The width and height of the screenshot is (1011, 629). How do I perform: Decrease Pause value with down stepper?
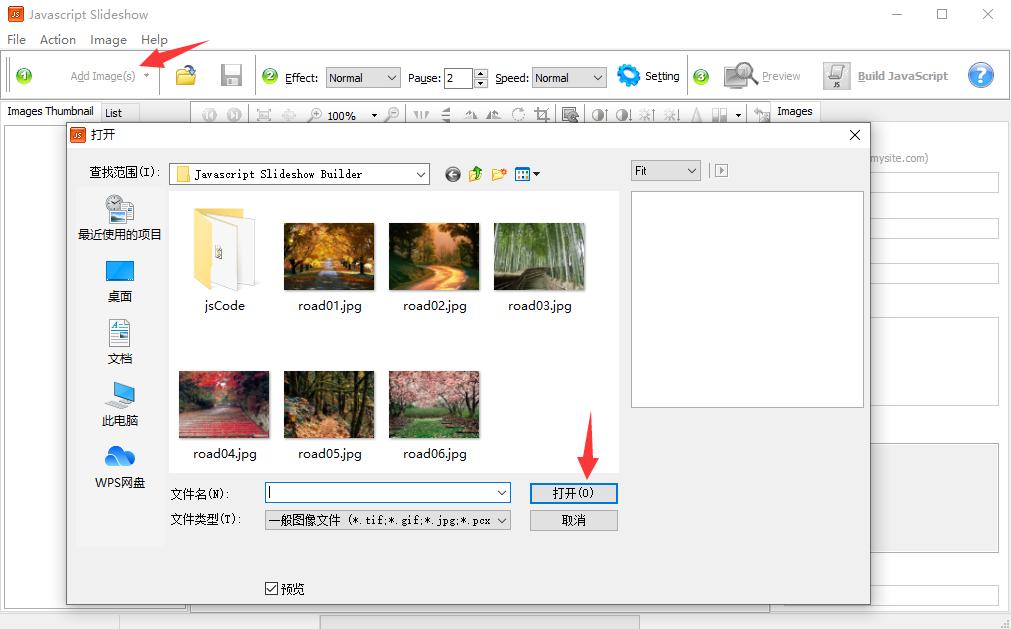(x=480, y=83)
